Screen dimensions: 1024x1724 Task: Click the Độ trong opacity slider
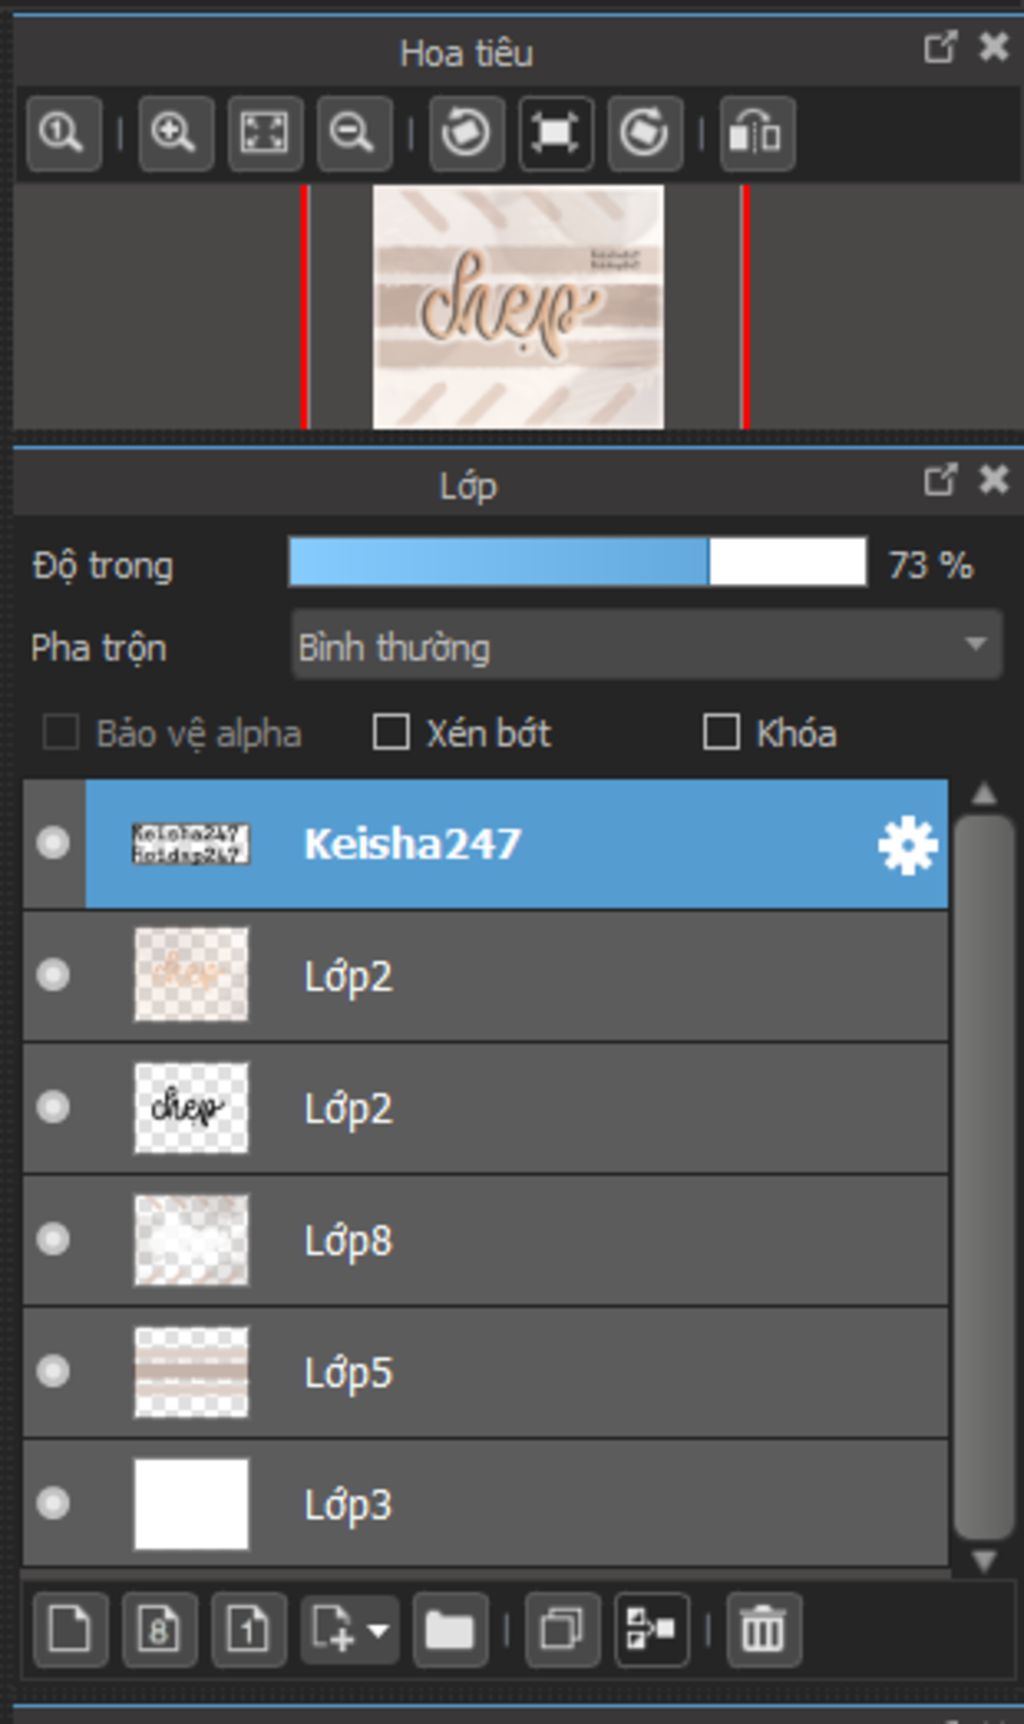point(577,562)
